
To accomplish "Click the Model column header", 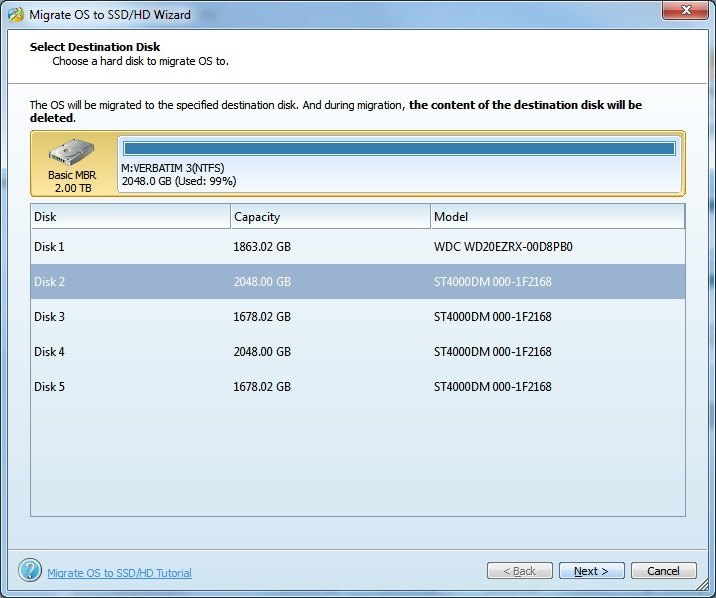I will 558,216.
